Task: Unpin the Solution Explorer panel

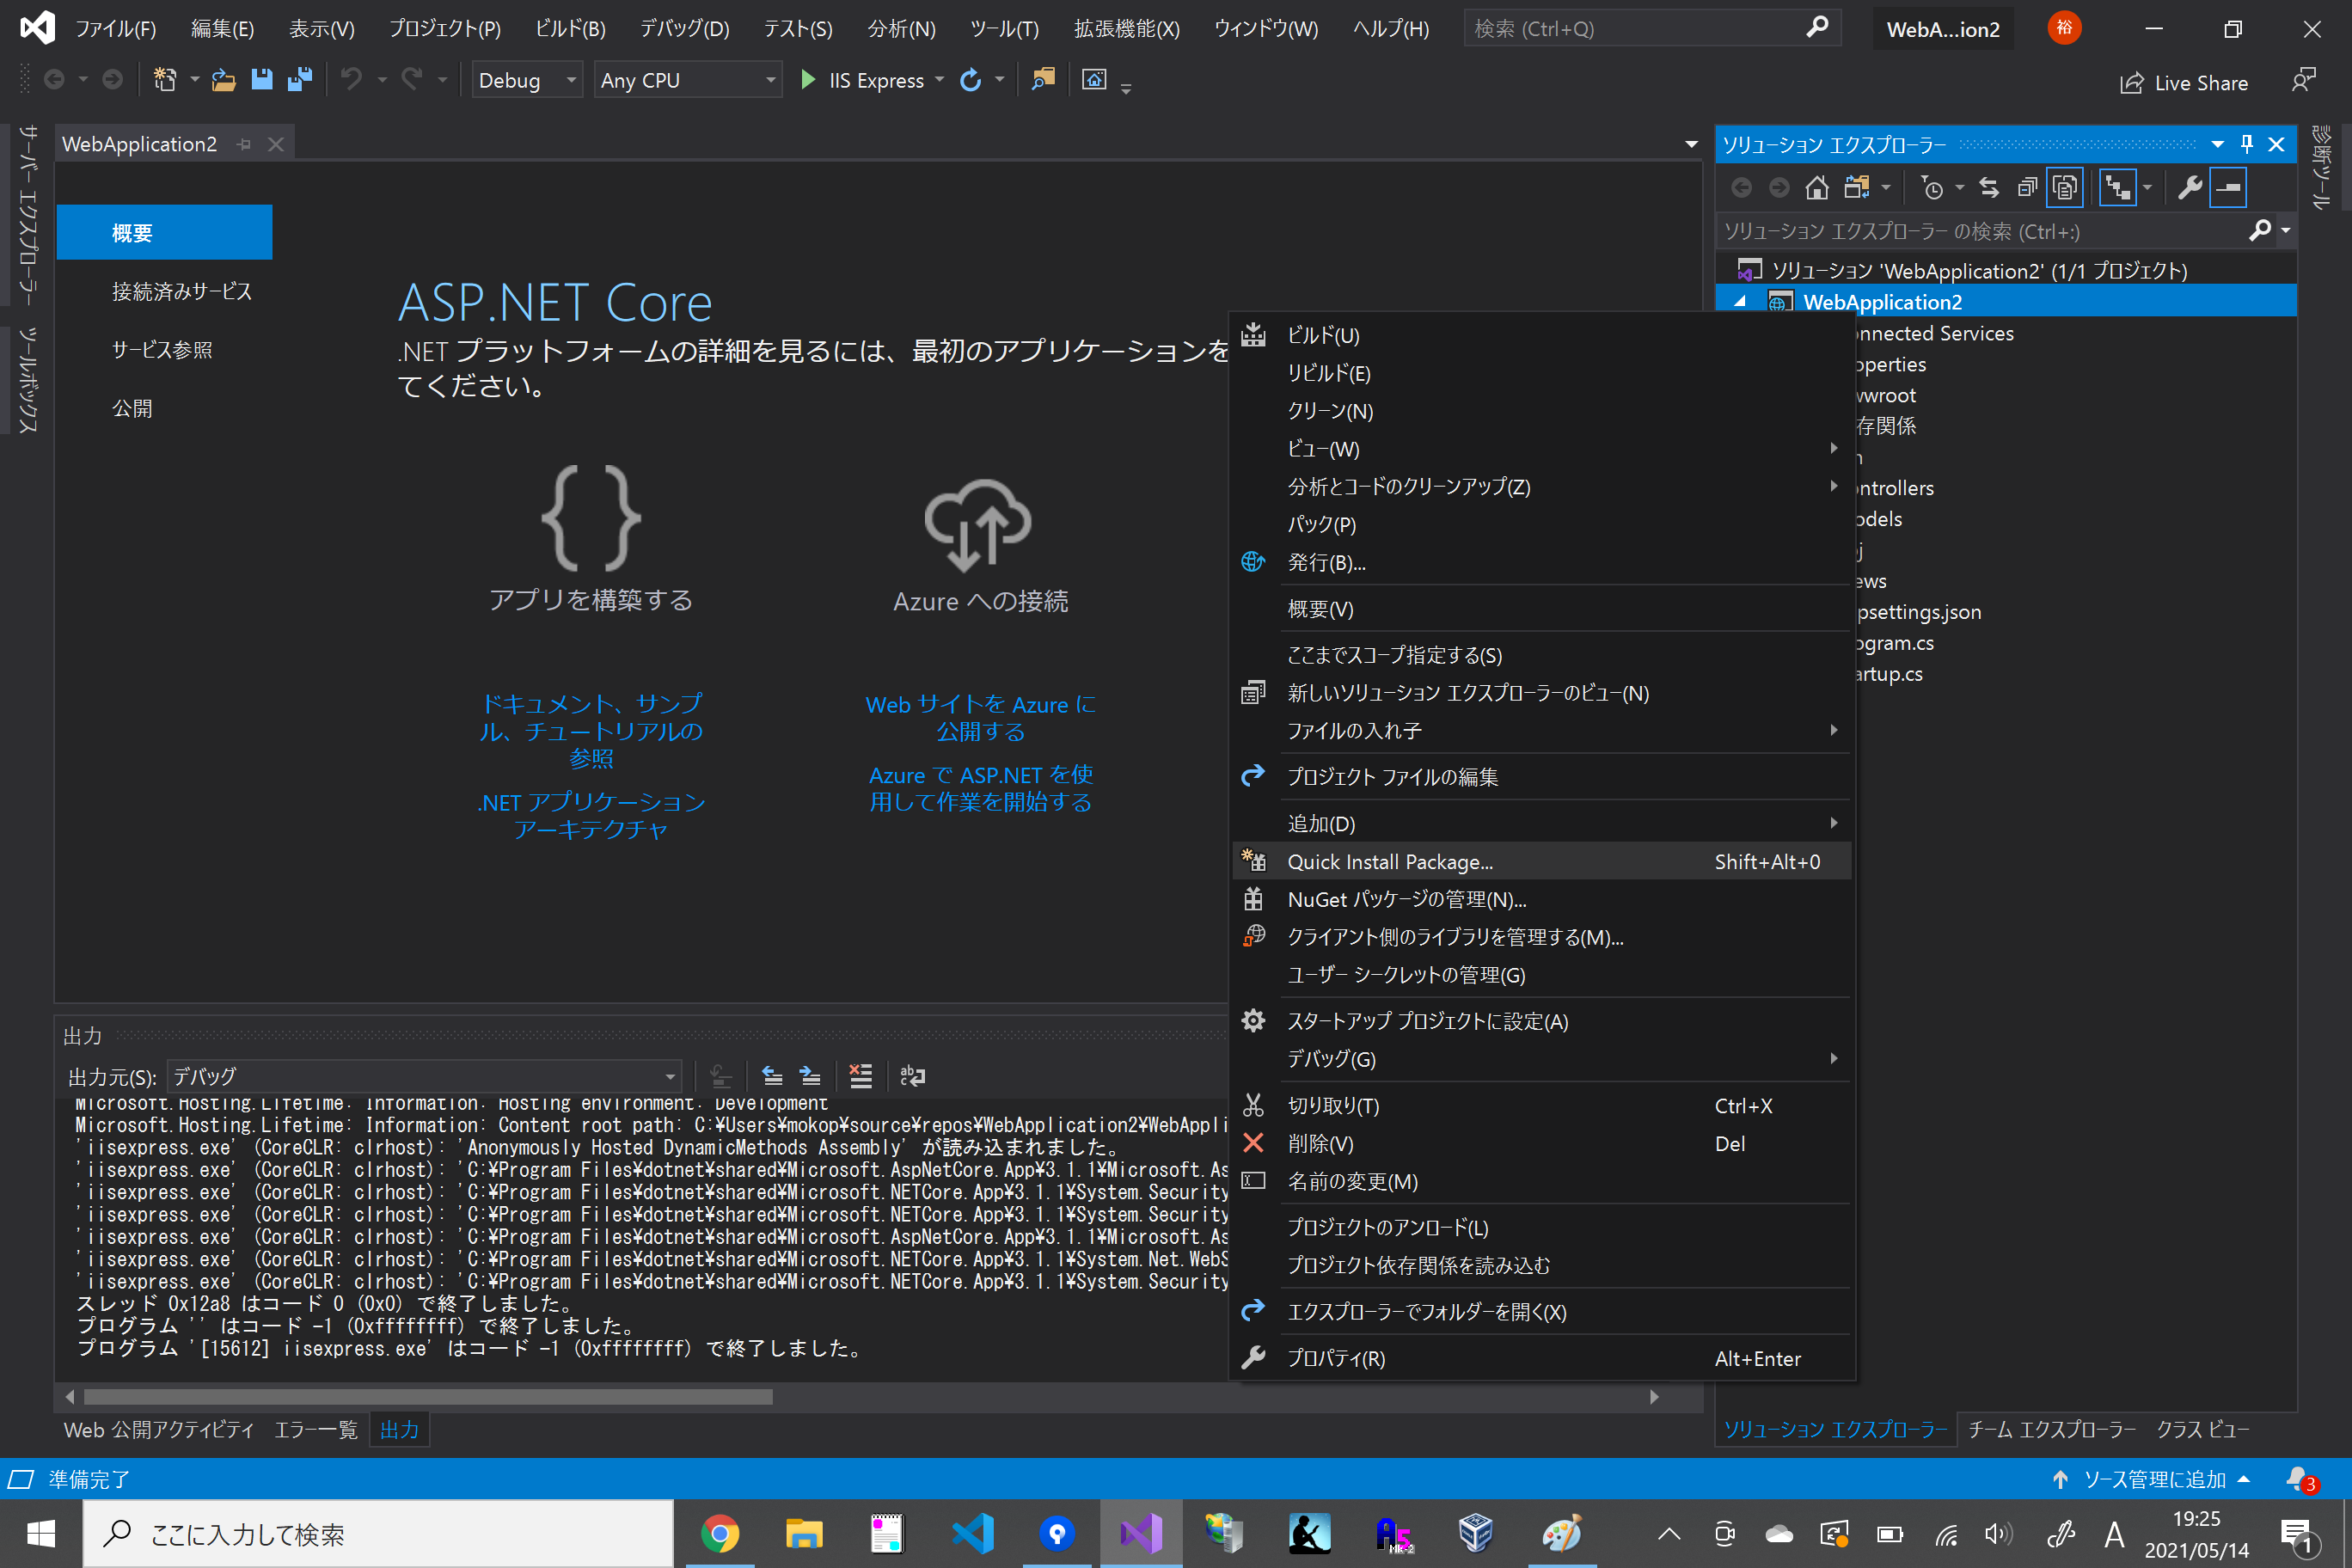Action: [2247, 144]
